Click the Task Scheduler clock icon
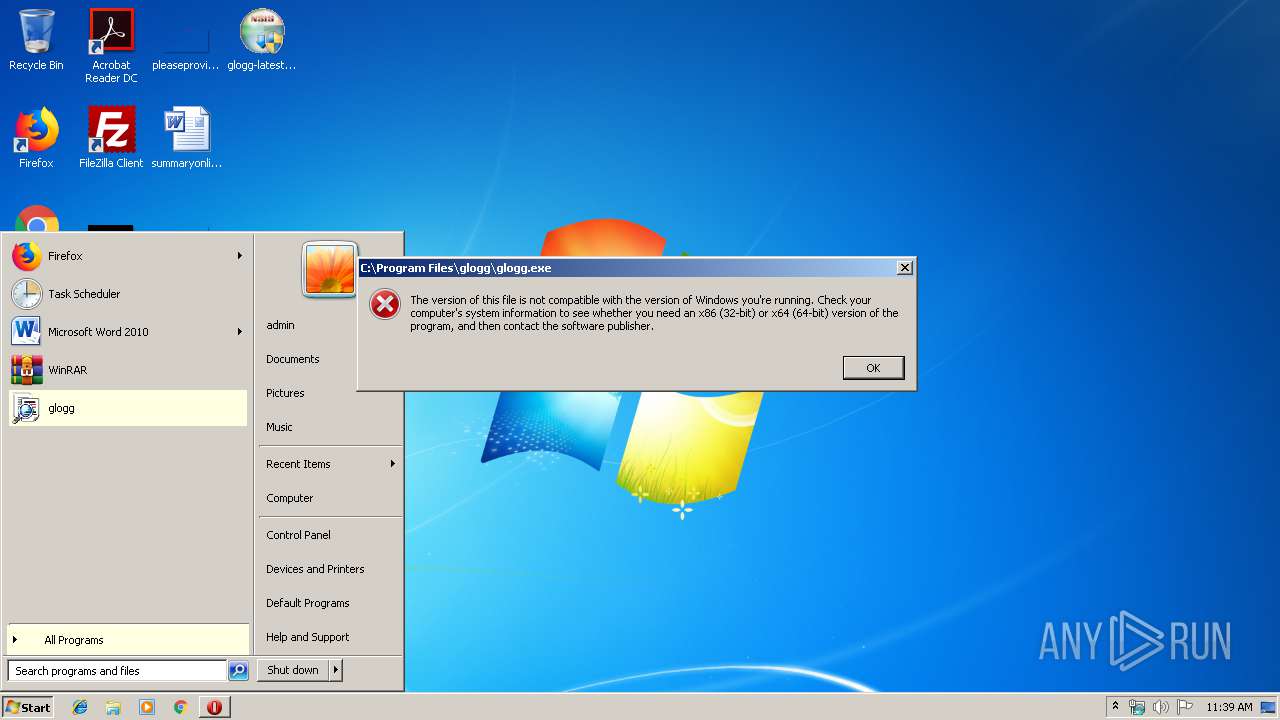1280x720 pixels. pyautogui.click(x=27, y=294)
